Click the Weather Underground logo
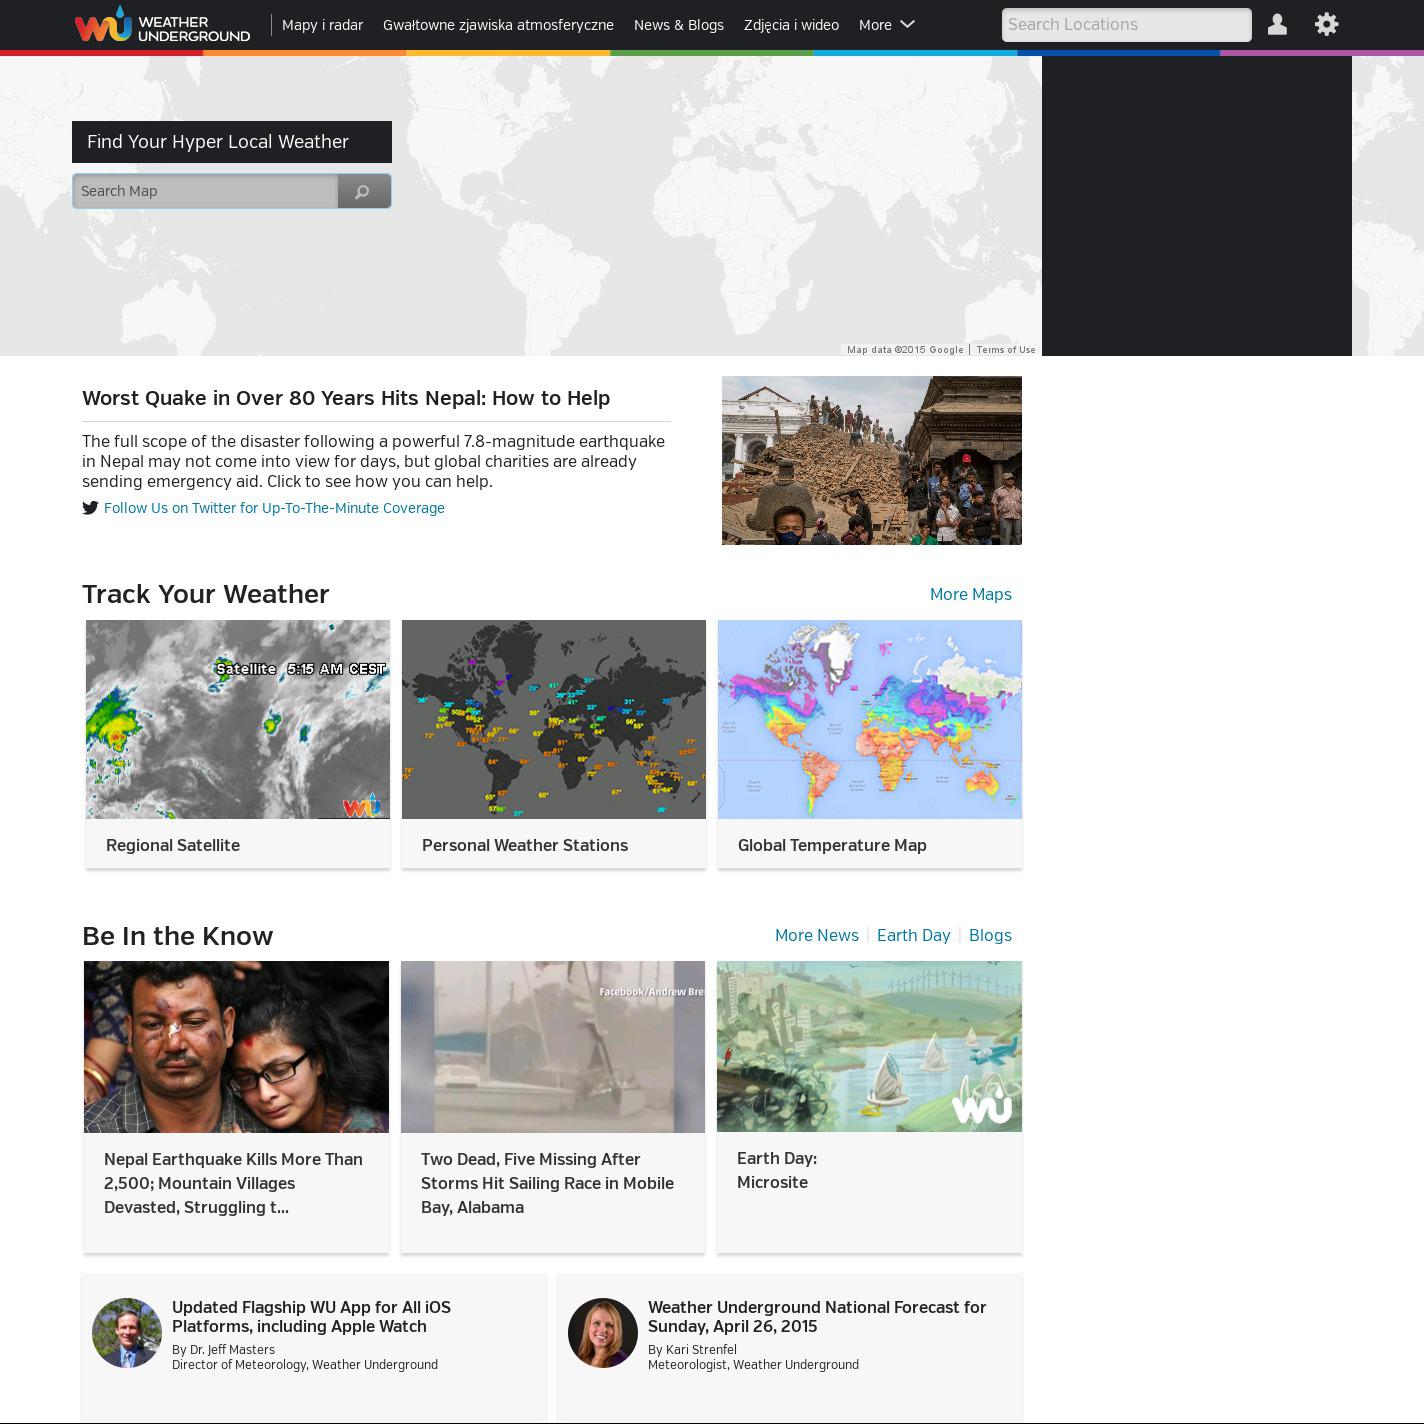The height and width of the screenshot is (1424, 1424). 162,25
